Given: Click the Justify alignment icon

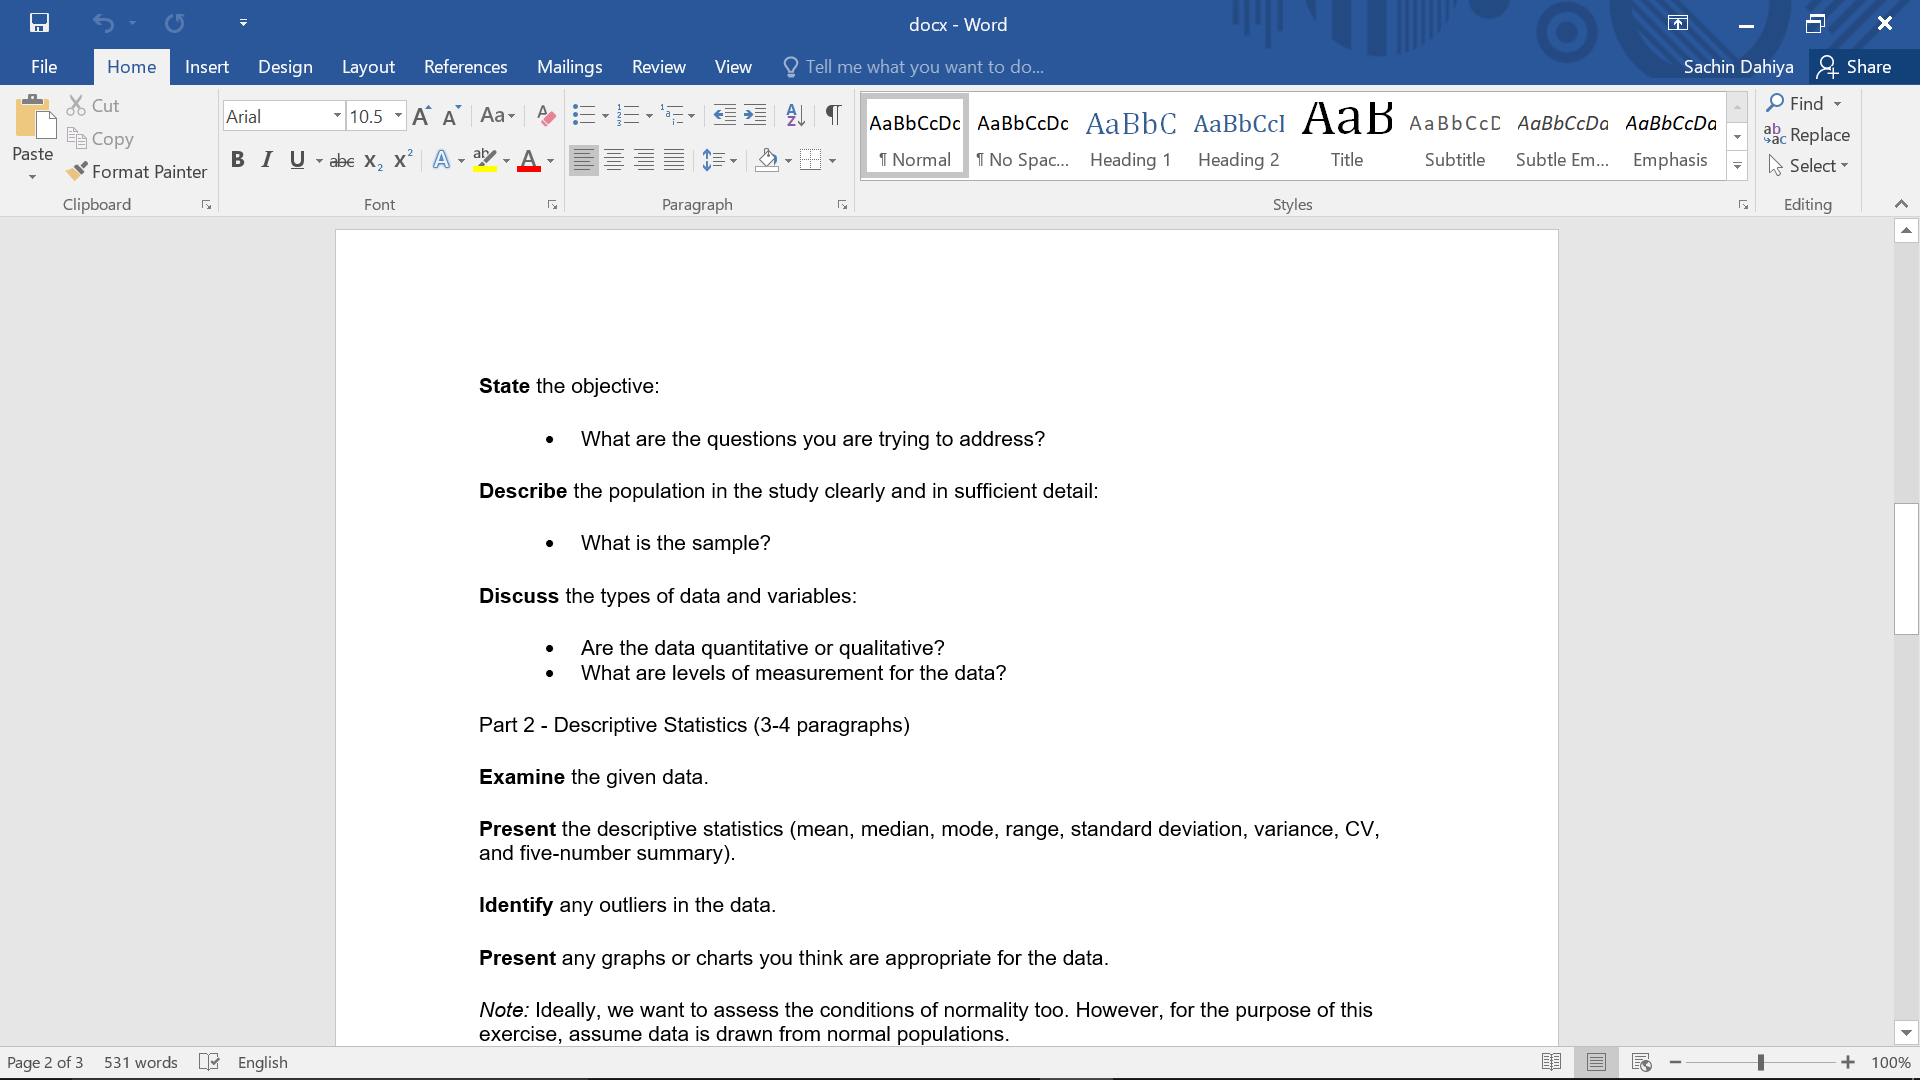Looking at the screenshot, I should pyautogui.click(x=674, y=160).
